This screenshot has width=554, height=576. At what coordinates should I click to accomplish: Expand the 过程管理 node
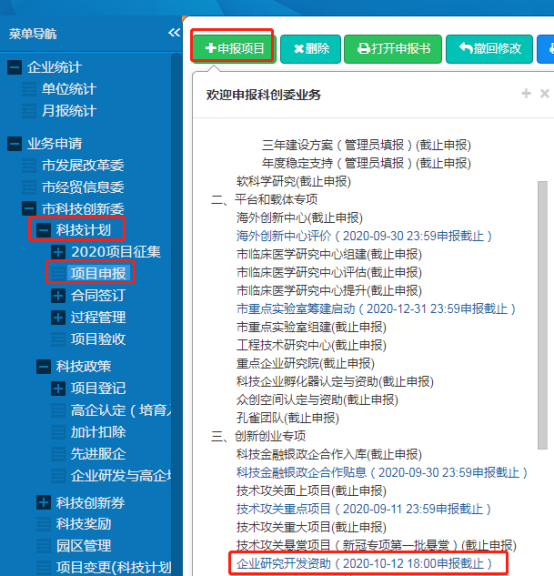58,317
